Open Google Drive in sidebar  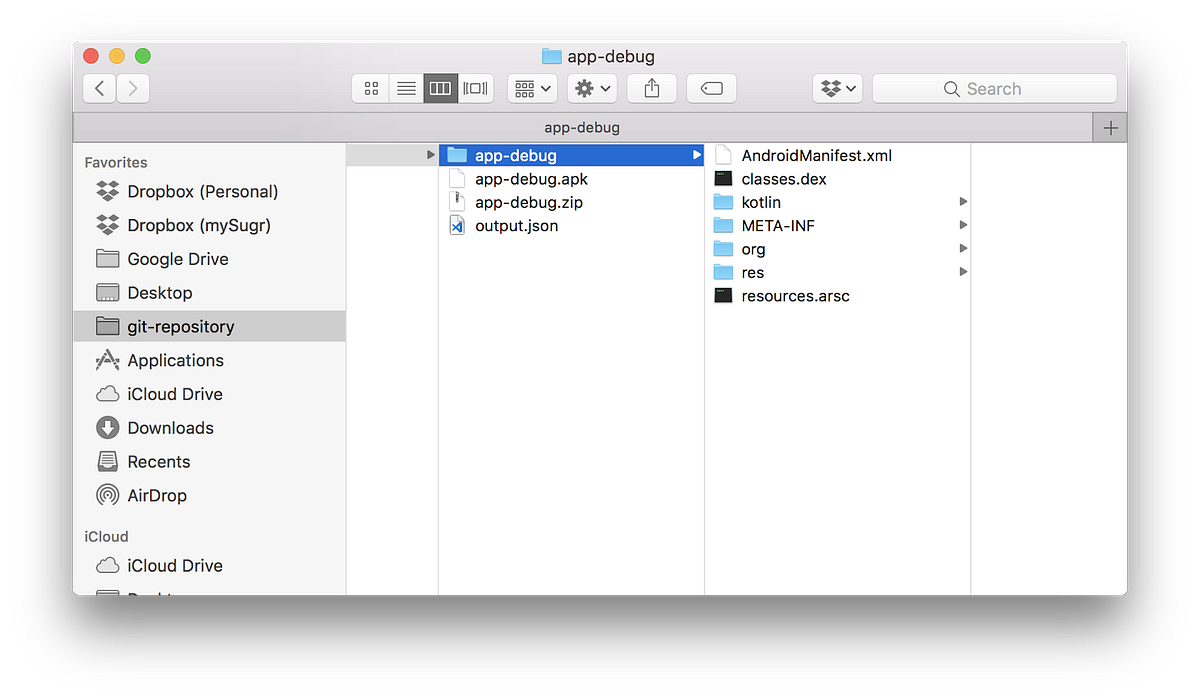(210, 259)
